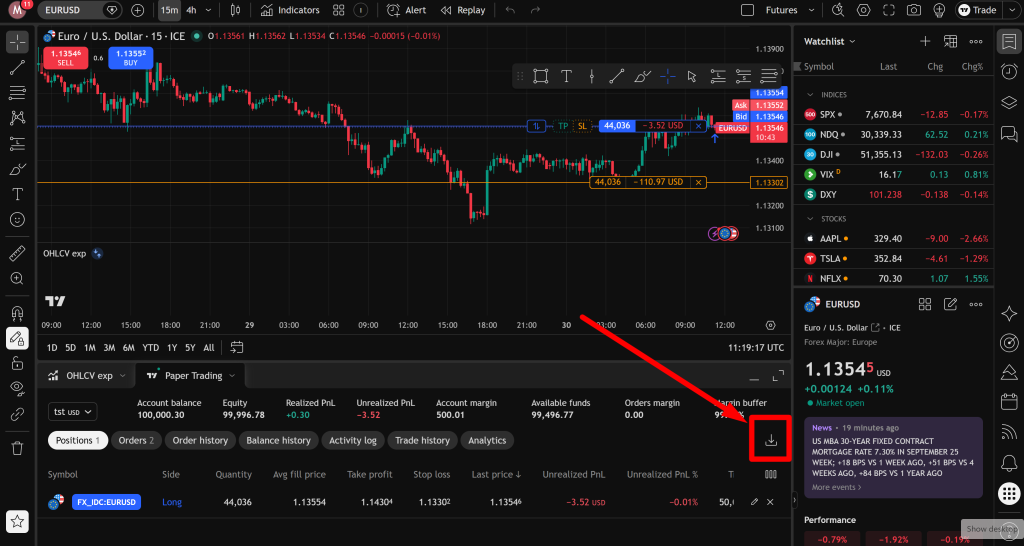Open the indicator templates grid icon
Image resolution: width=1024 pixels, height=546 pixels.
coord(338,10)
